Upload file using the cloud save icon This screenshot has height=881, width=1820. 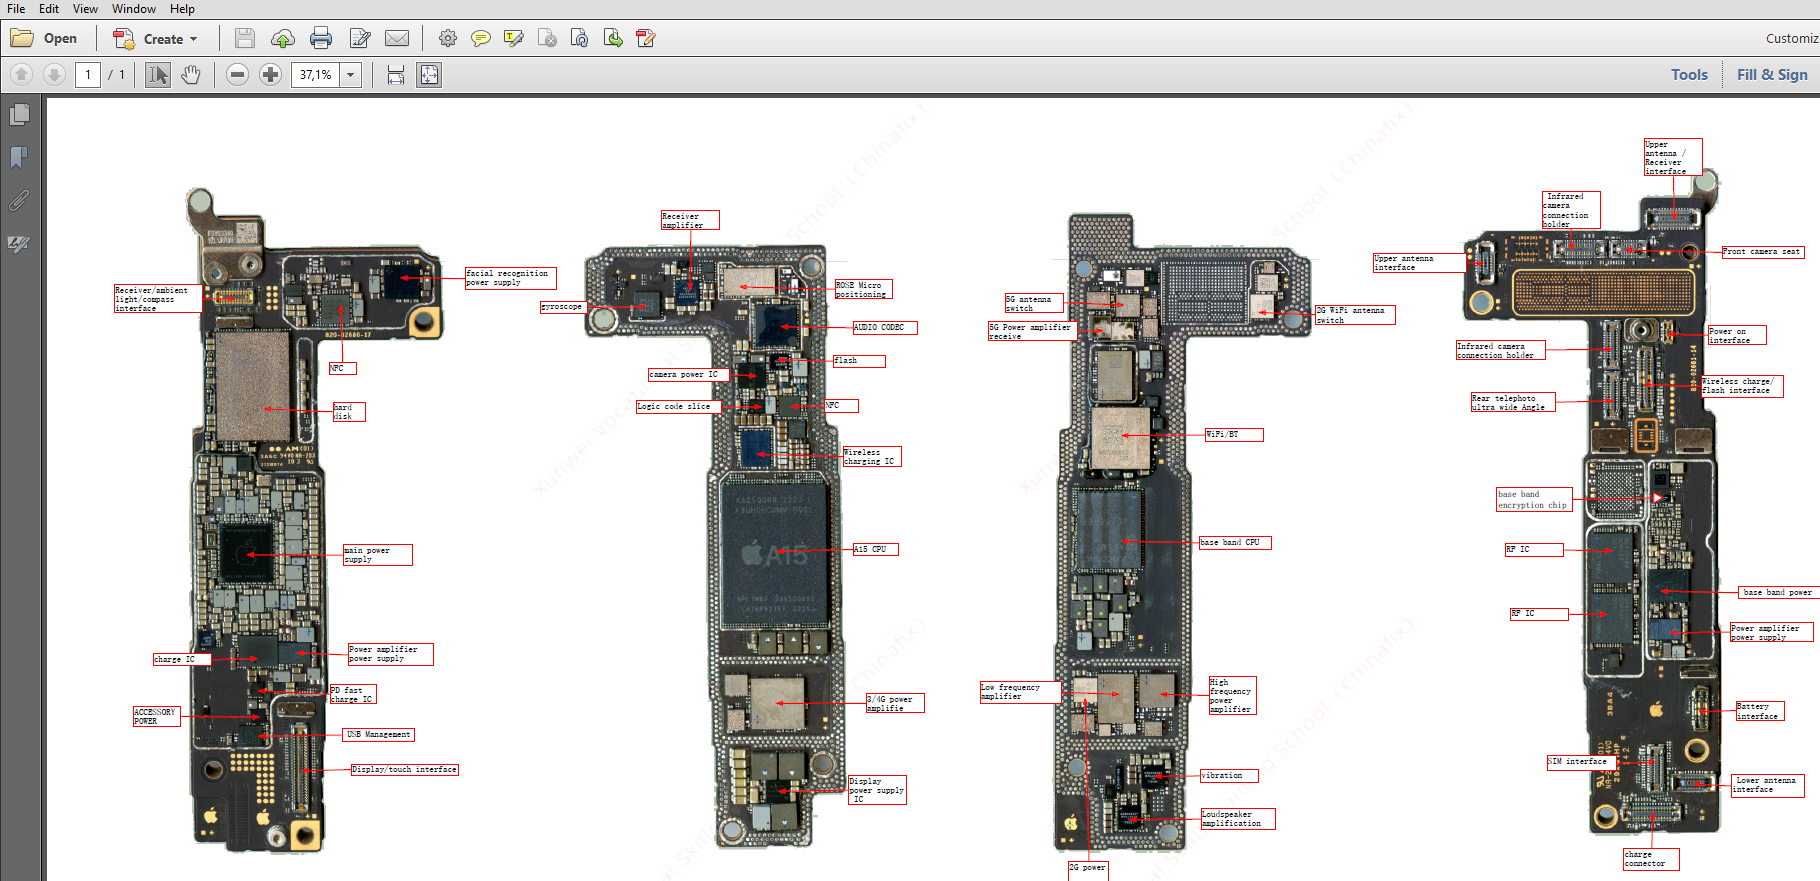283,39
